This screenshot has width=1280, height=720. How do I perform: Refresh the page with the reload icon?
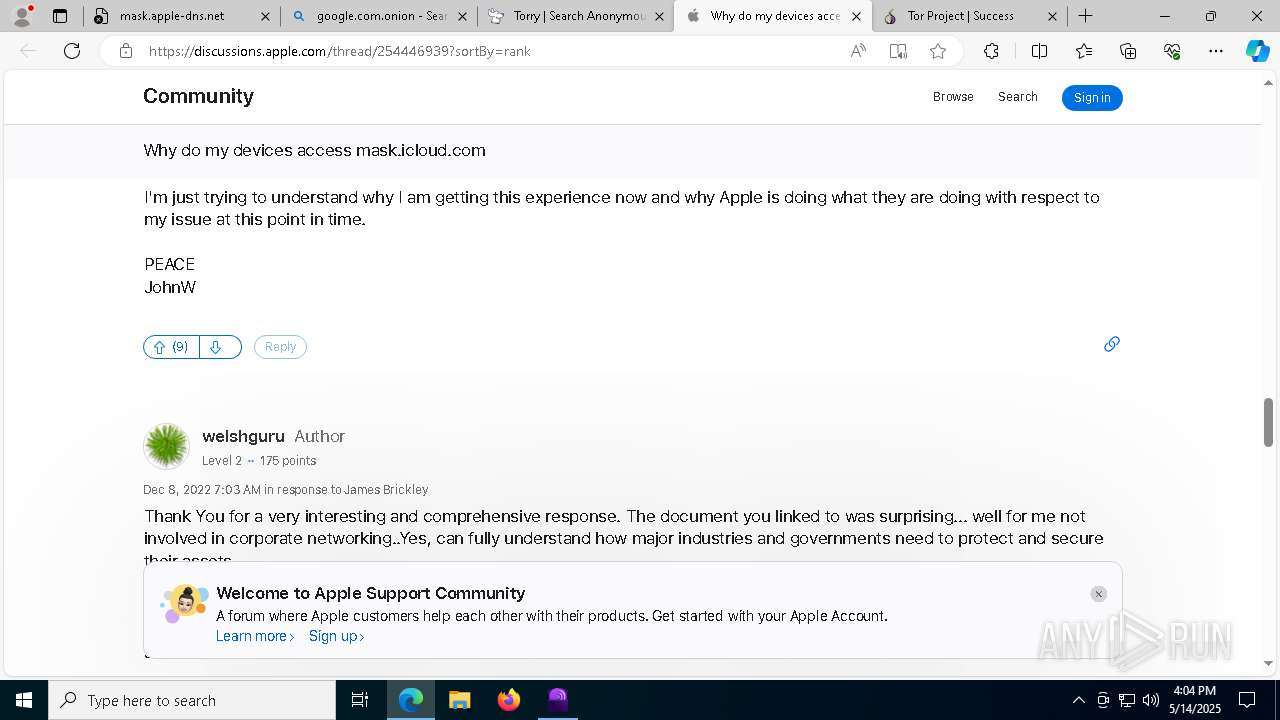coord(72,51)
